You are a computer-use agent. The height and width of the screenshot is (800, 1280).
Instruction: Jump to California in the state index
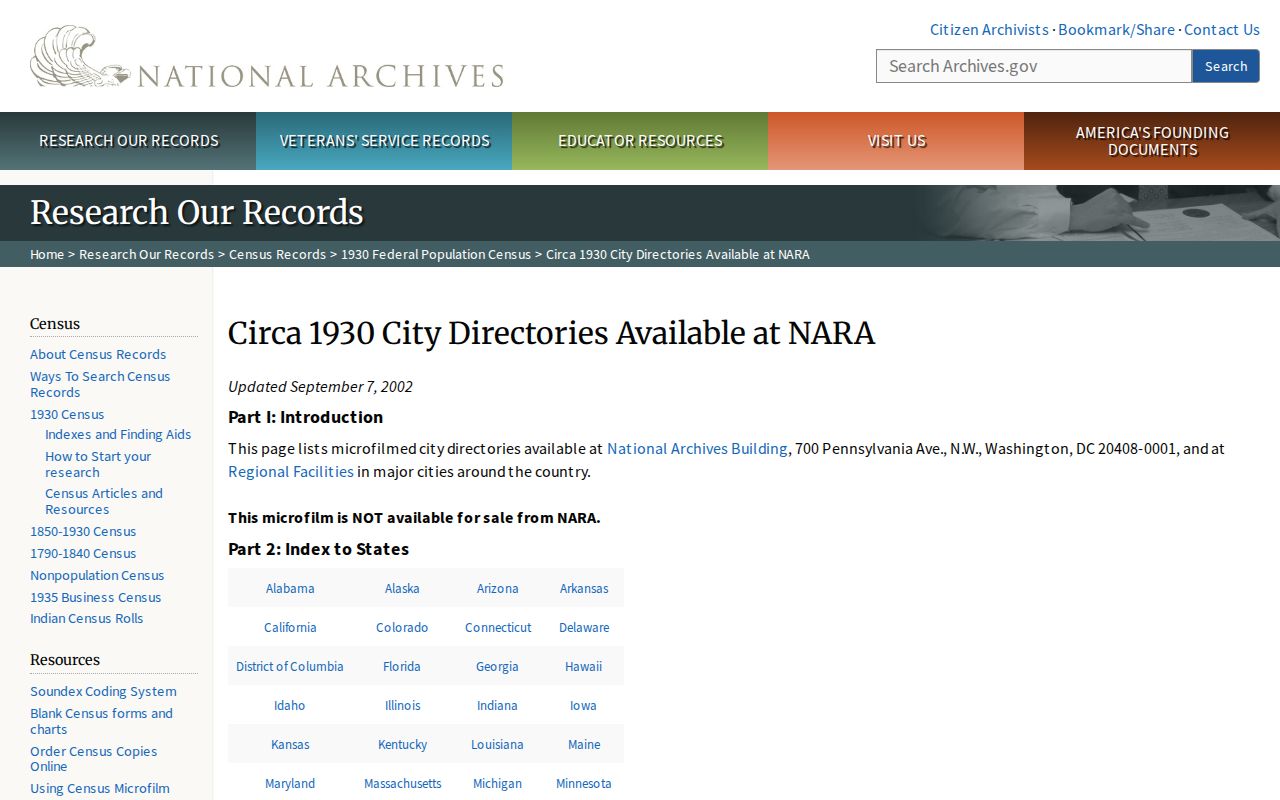point(290,627)
